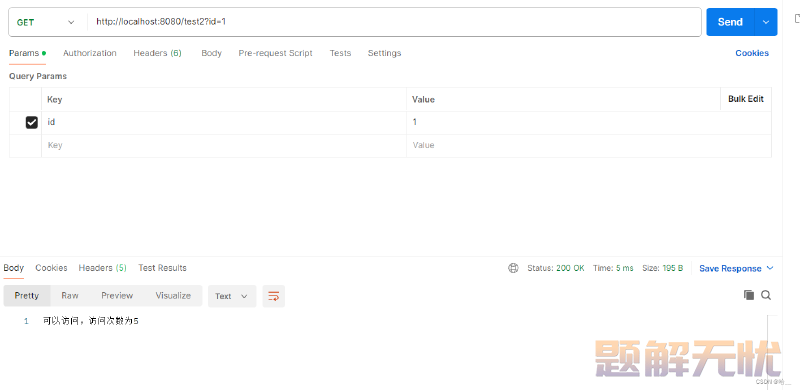Image resolution: width=800 pixels, height=390 pixels.
Task: Open the request Body tab
Action: (x=211, y=53)
